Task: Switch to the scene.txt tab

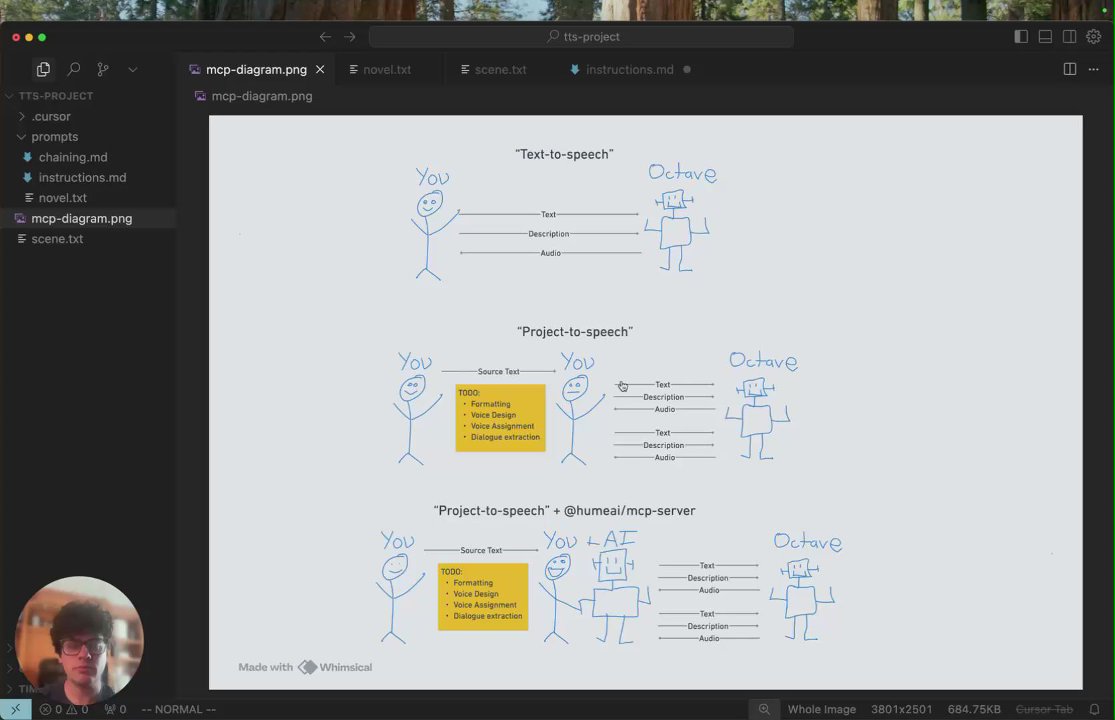Action: (501, 70)
